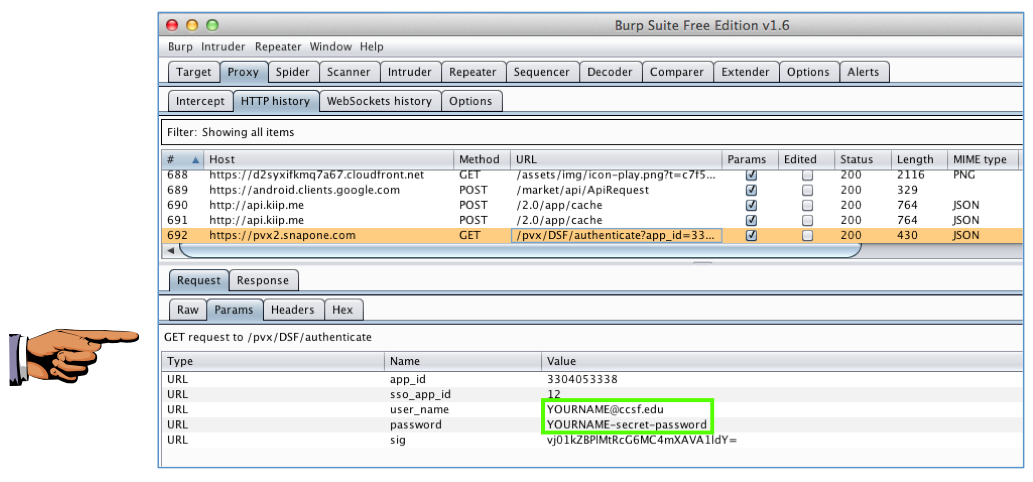The image size is (1033, 482).
Task: Open the WebSockets history sub-tab
Action: click(x=379, y=101)
